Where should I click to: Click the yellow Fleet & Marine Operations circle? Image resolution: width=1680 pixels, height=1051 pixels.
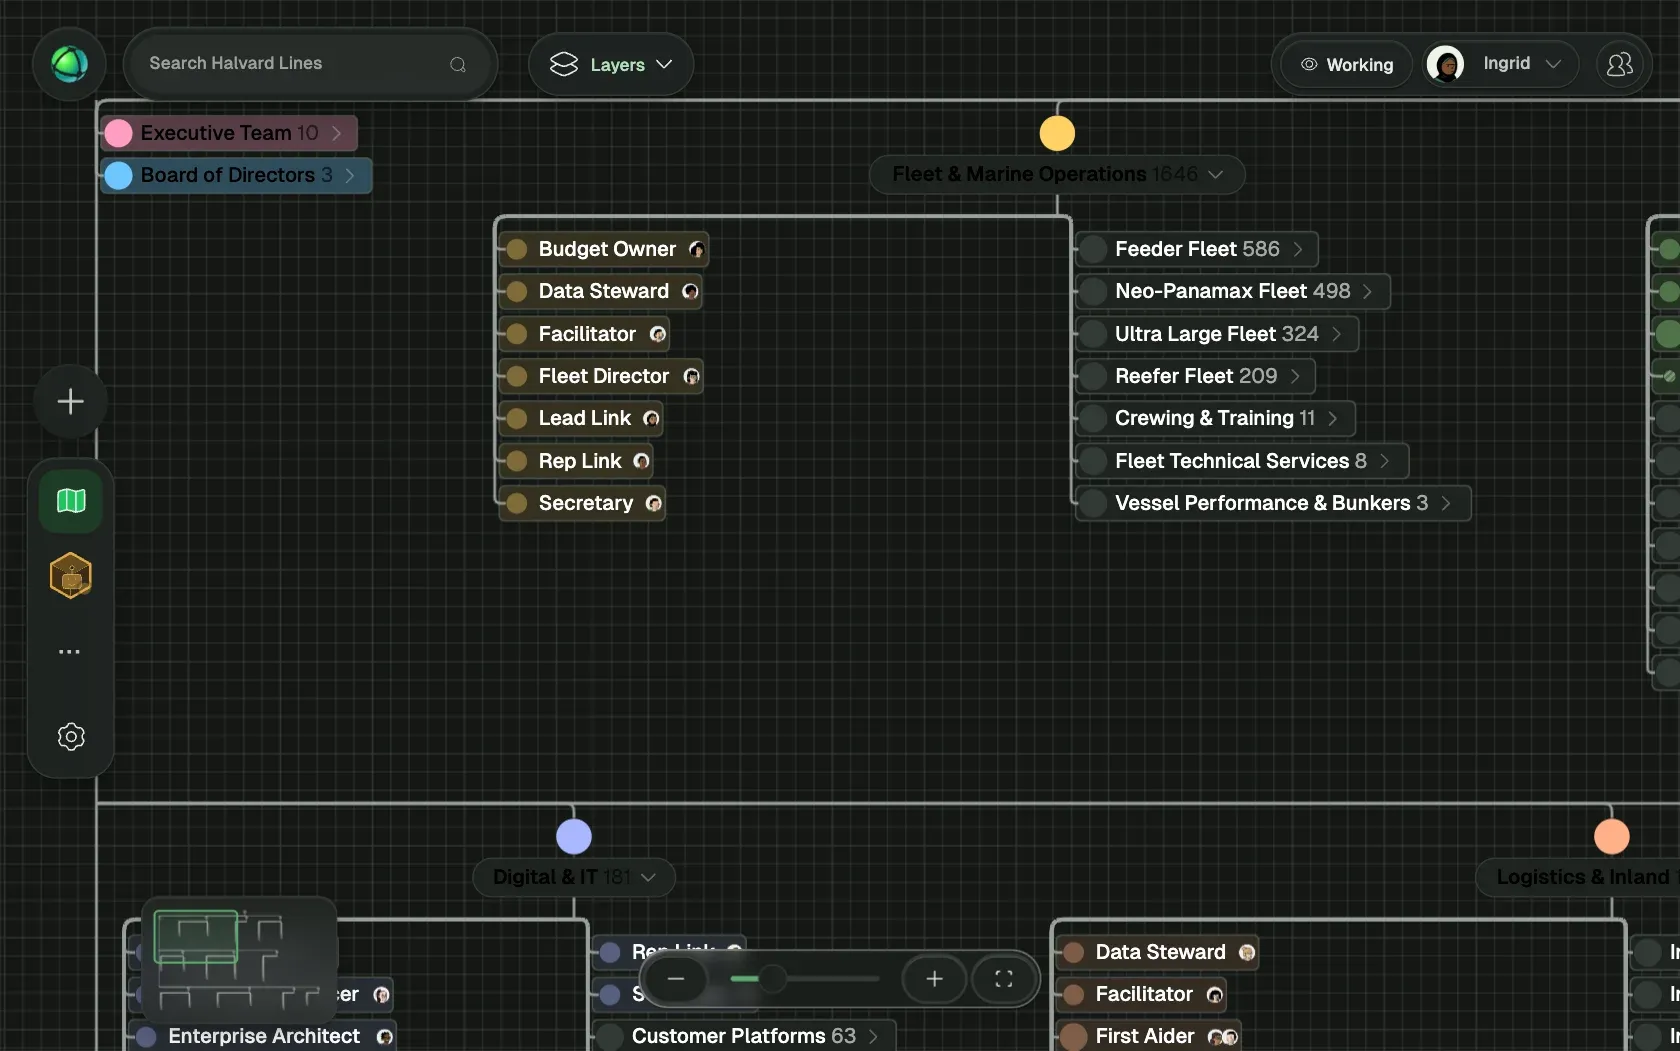click(x=1057, y=133)
